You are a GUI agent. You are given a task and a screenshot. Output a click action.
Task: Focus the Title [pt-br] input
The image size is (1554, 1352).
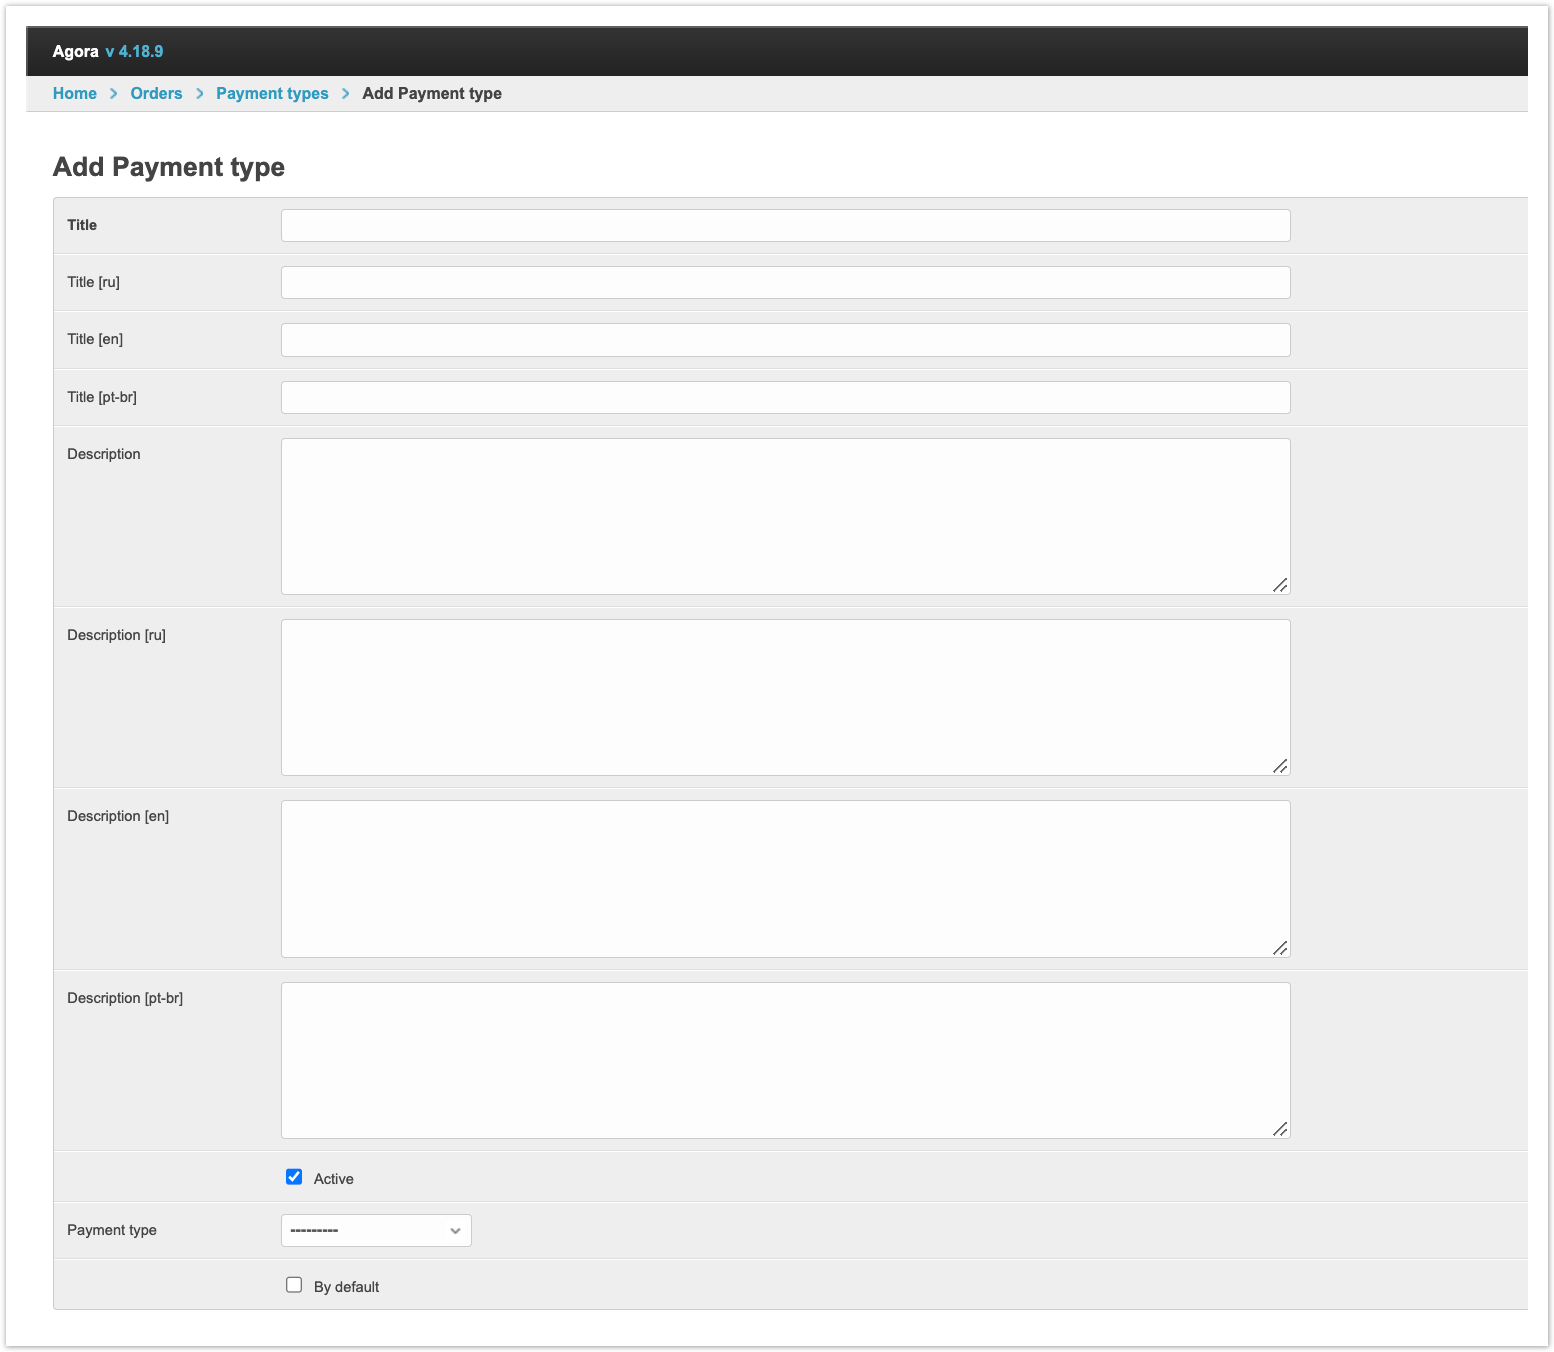pyautogui.click(x=785, y=397)
